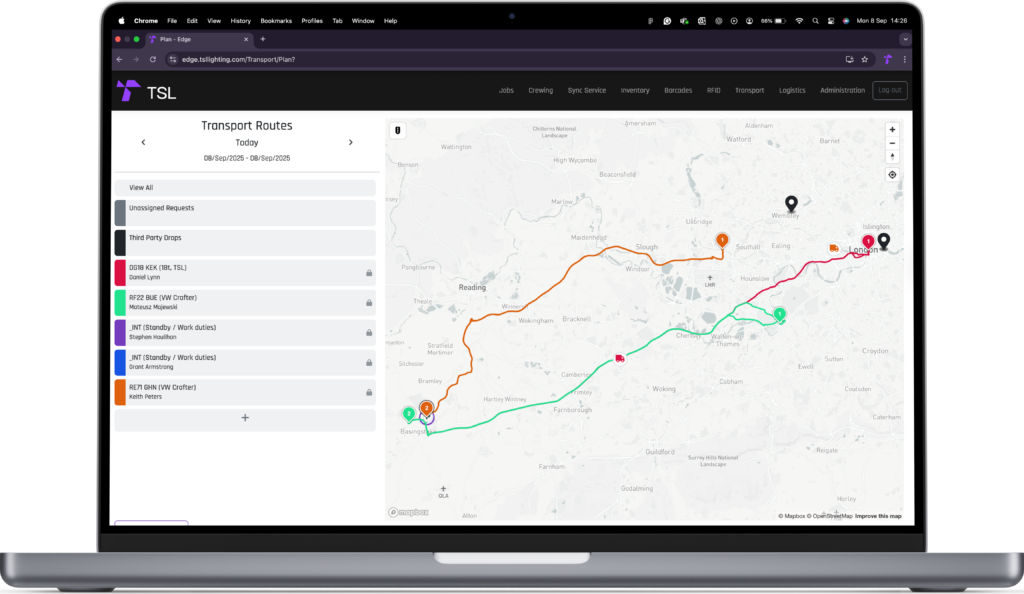Screen dimensions: 1024x594
Task: Click the browser address bar URL
Action: [x=238, y=59]
